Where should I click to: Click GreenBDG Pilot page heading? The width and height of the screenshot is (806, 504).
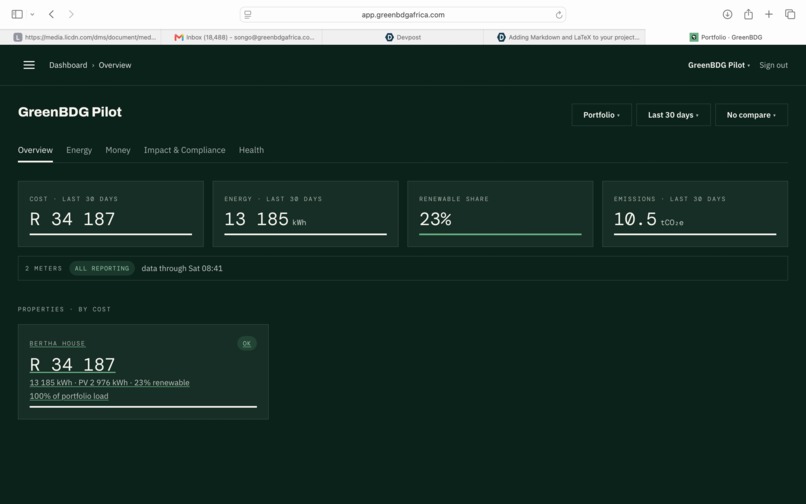click(x=69, y=112)
